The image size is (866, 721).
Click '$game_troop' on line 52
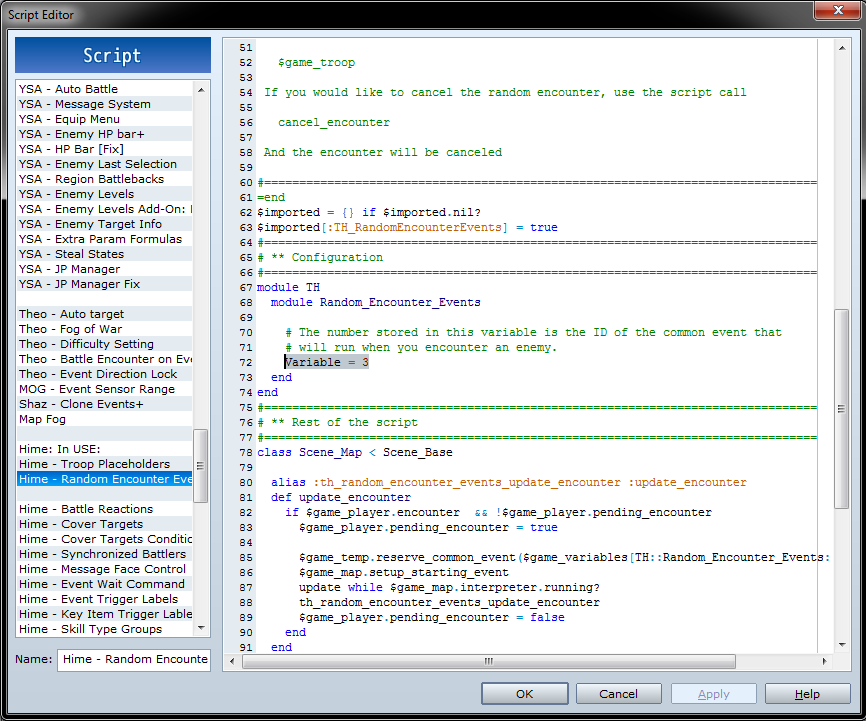point(316,62)
